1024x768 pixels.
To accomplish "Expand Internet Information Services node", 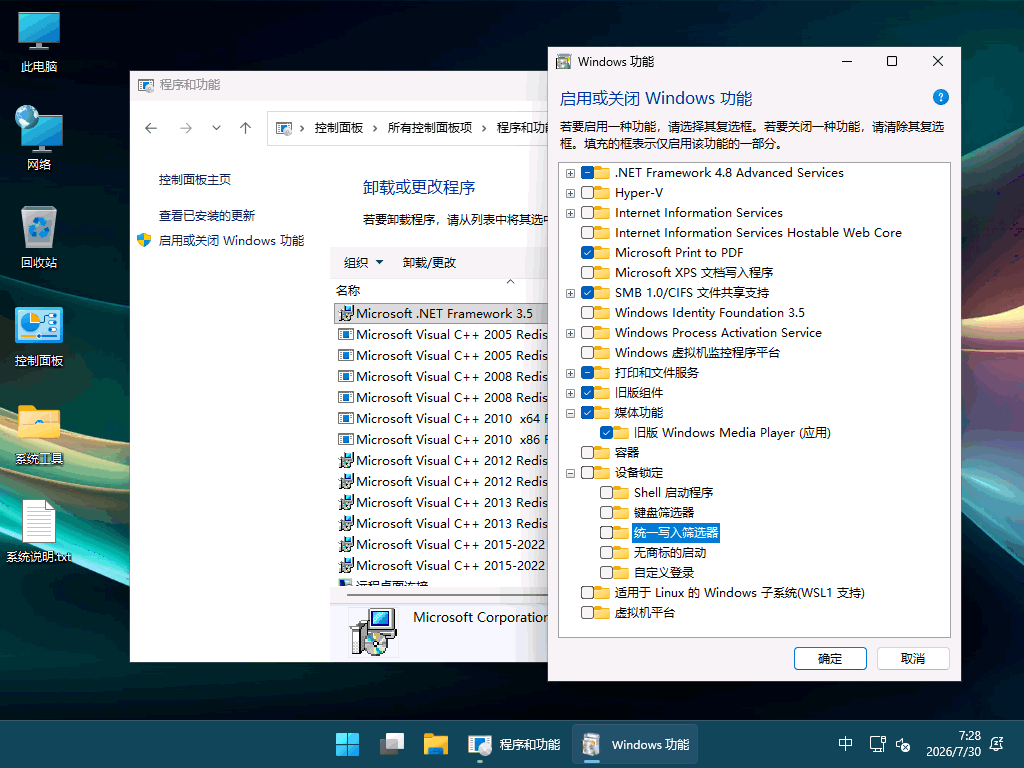I will (x=570, y=213).
